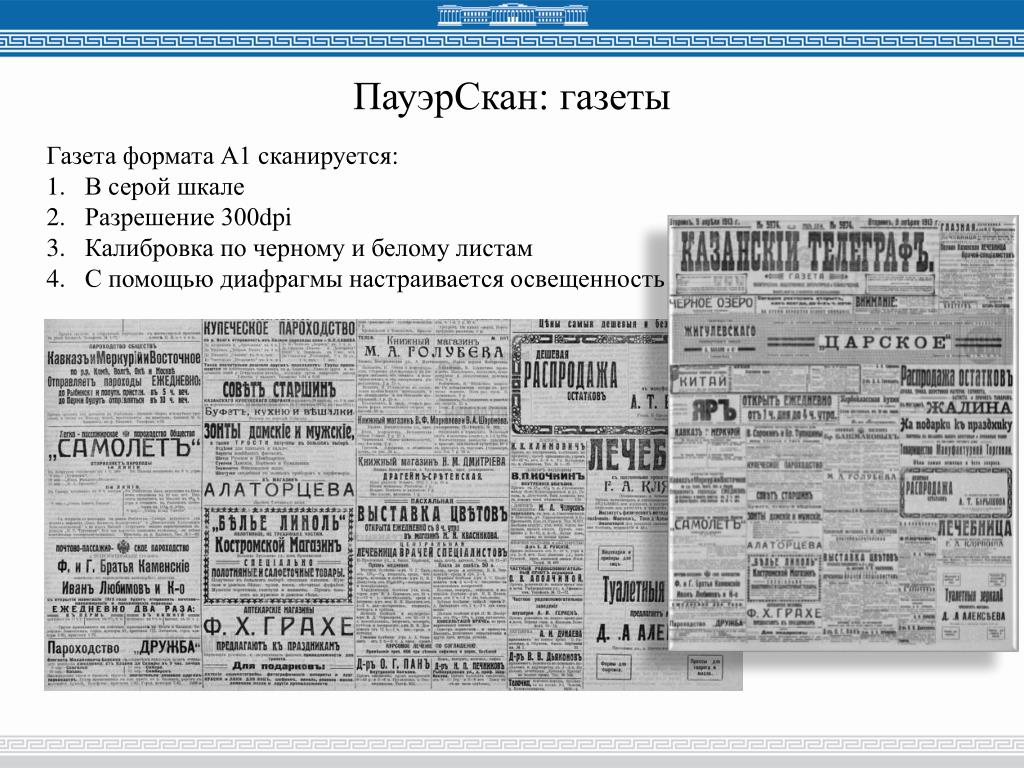Click the building logo in the top header

coord(510,15)
